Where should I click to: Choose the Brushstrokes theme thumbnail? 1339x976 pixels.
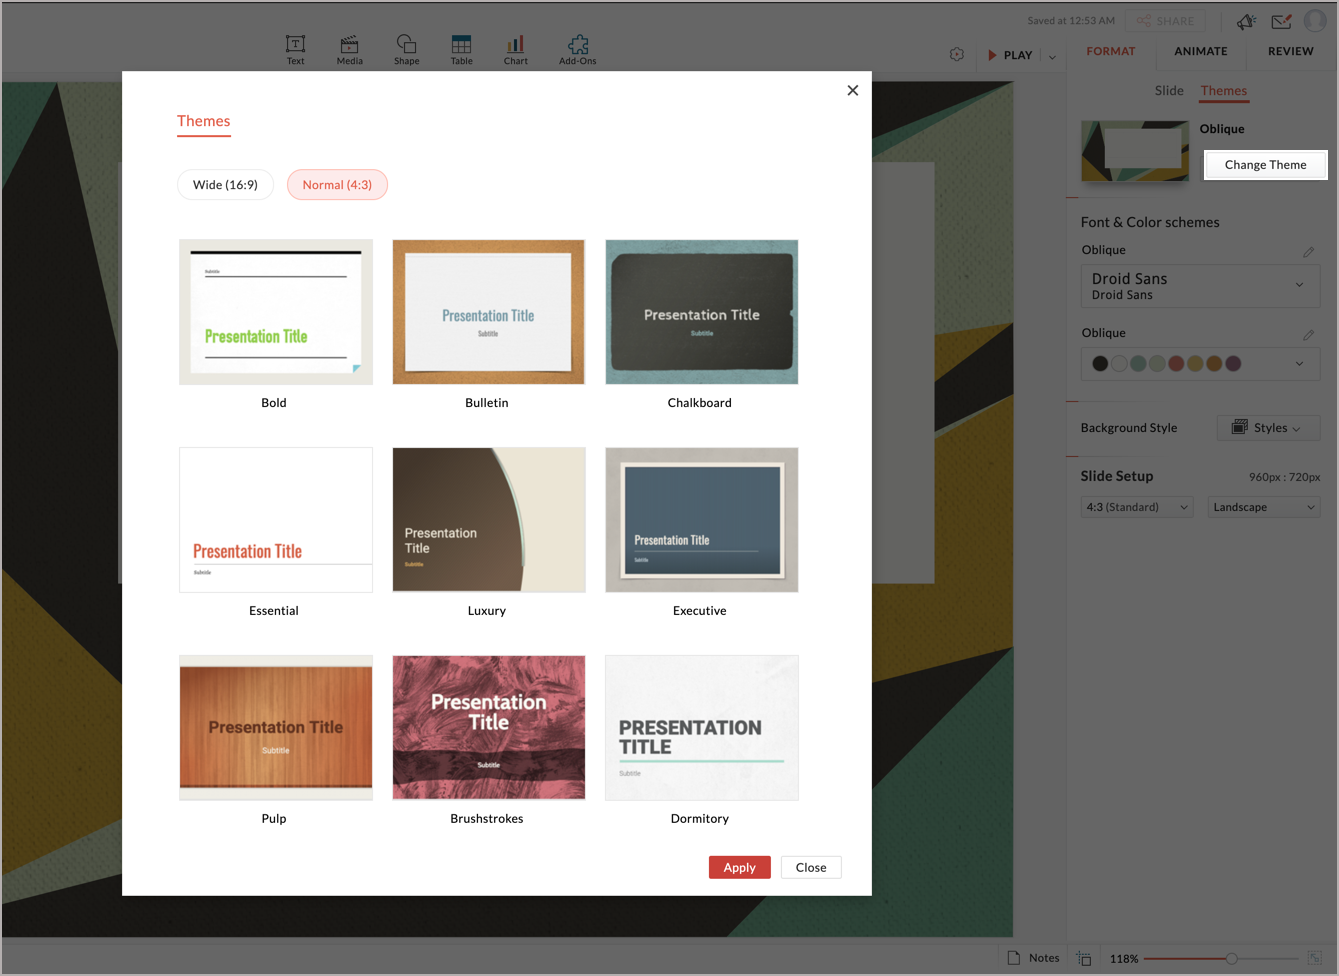pyautogui.click(x=488, y=728)
